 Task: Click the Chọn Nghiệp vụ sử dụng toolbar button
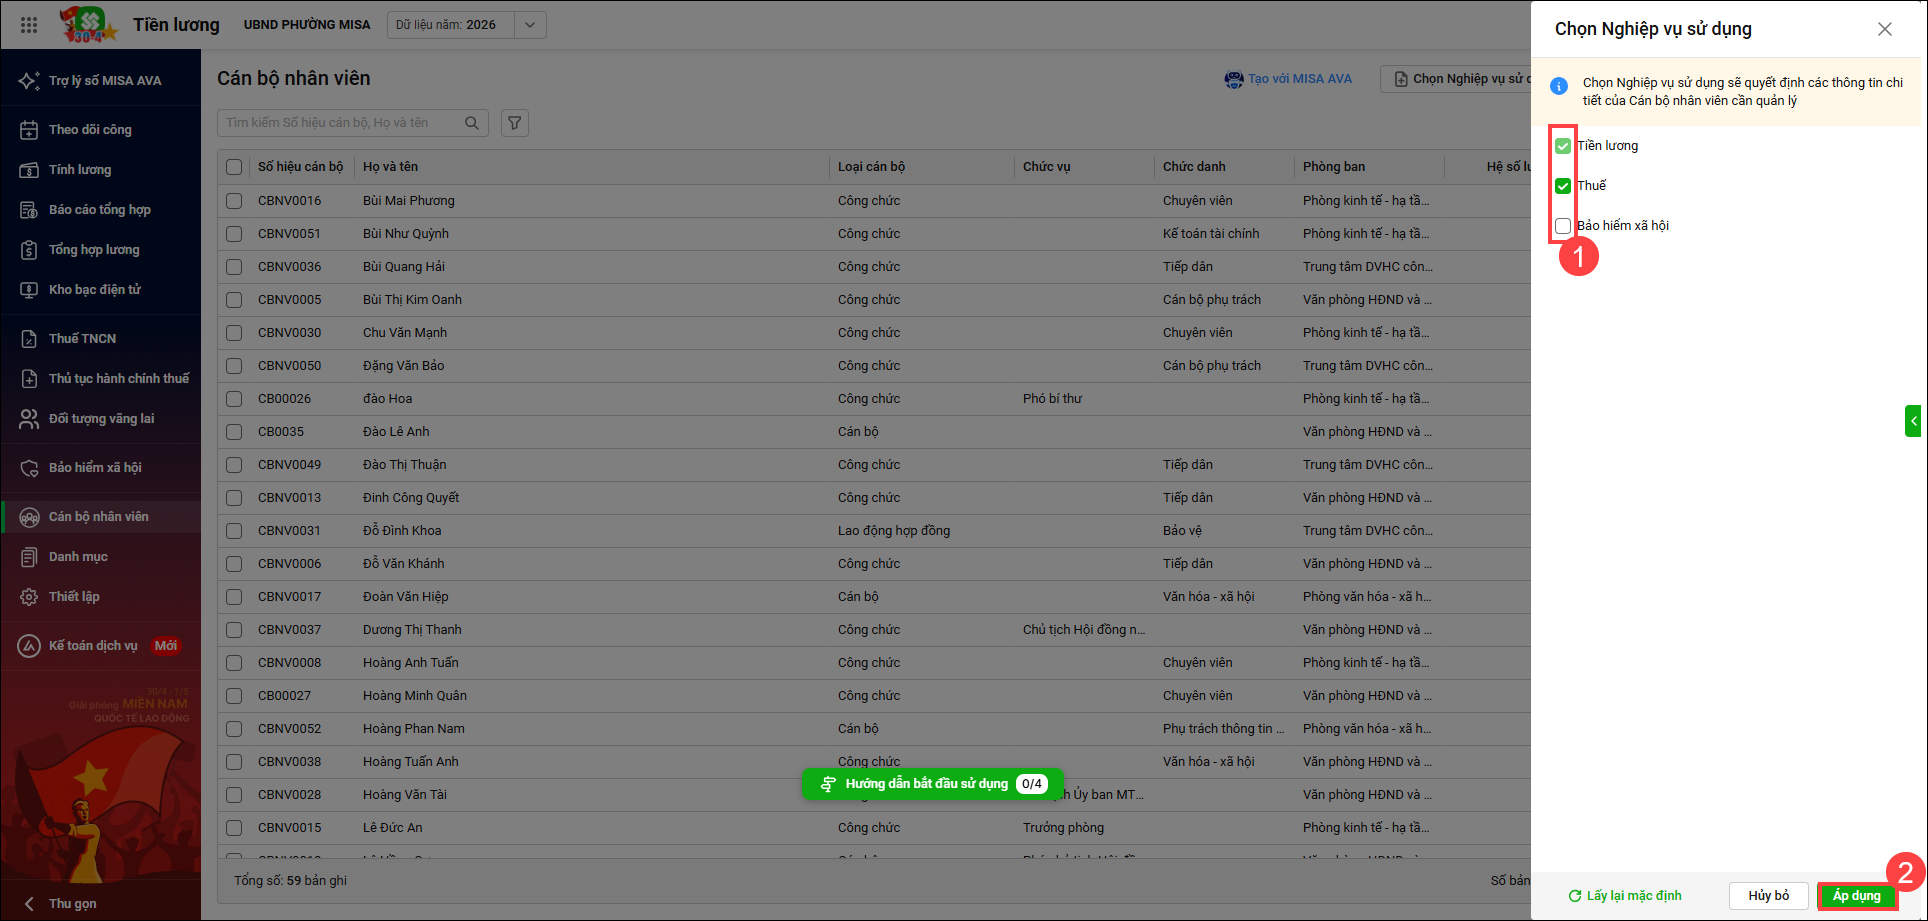coord(1456,79)
